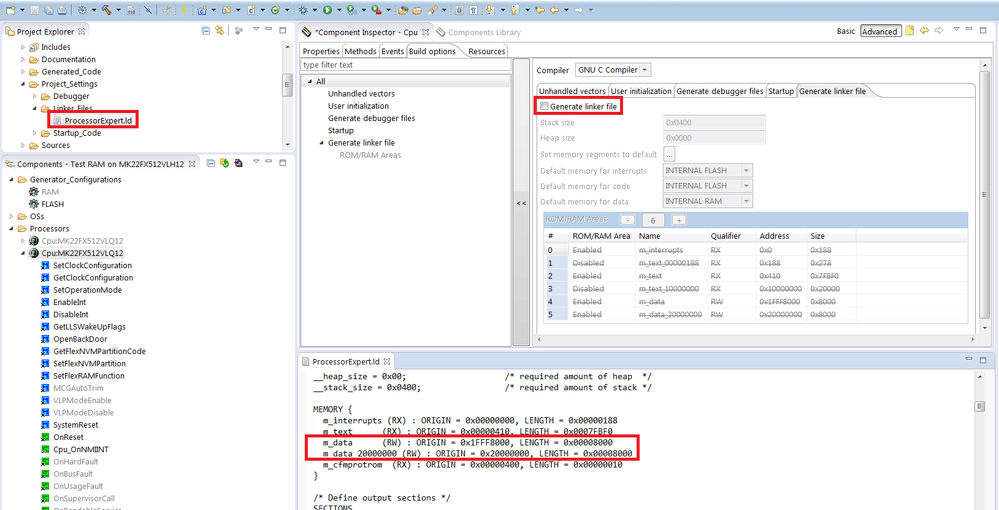The width and height of the screenshot is (999, 510).
Task: Click the type filter text field
Action: (x=406, y=65)
